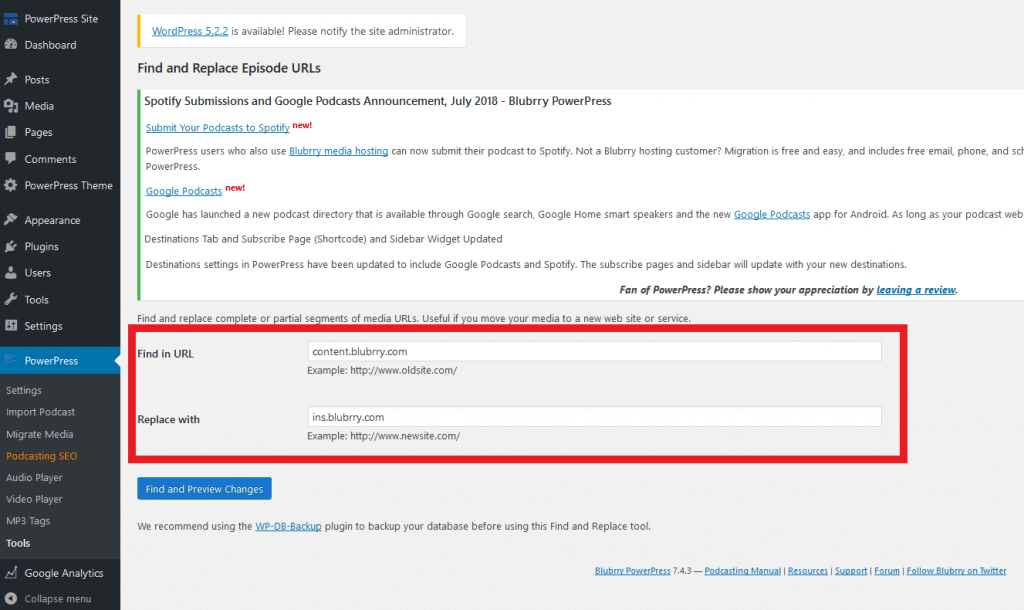Open the WP-DB-Backup plugin link

[288, 526]
